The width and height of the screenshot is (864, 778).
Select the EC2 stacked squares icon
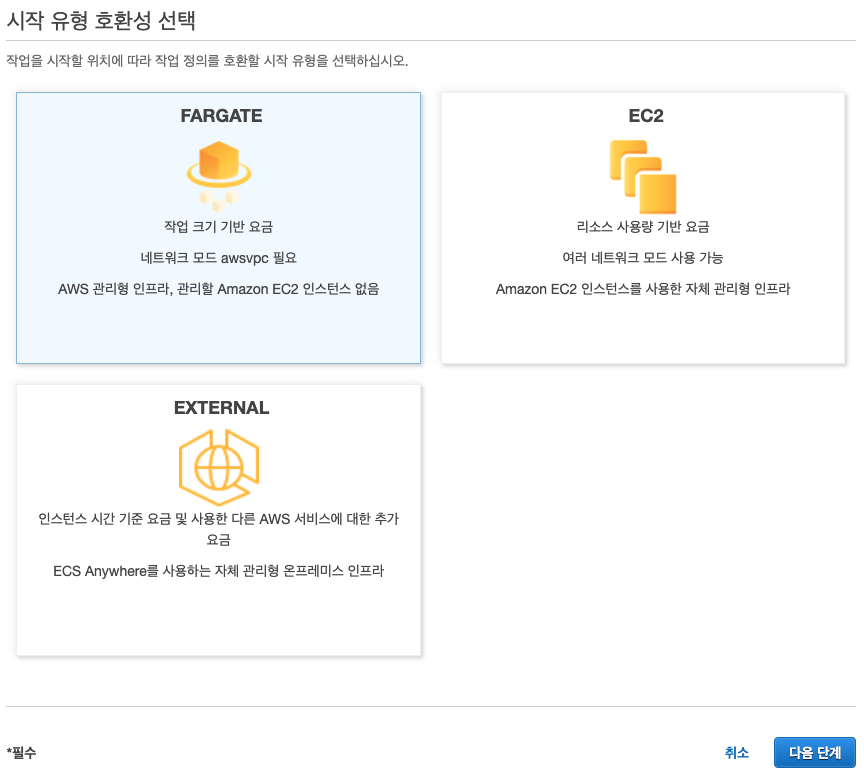[x=643, y=177]
